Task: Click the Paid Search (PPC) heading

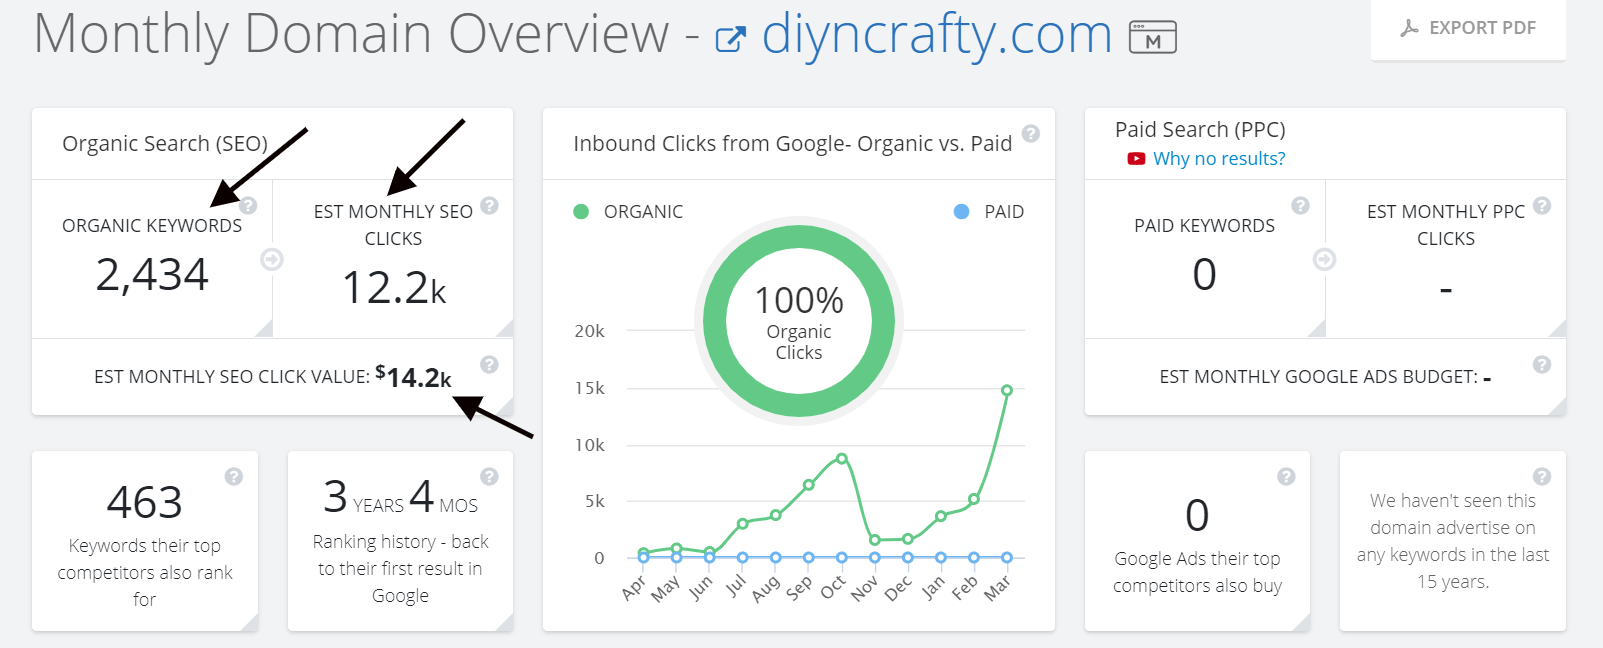Action: point(1200,130)
